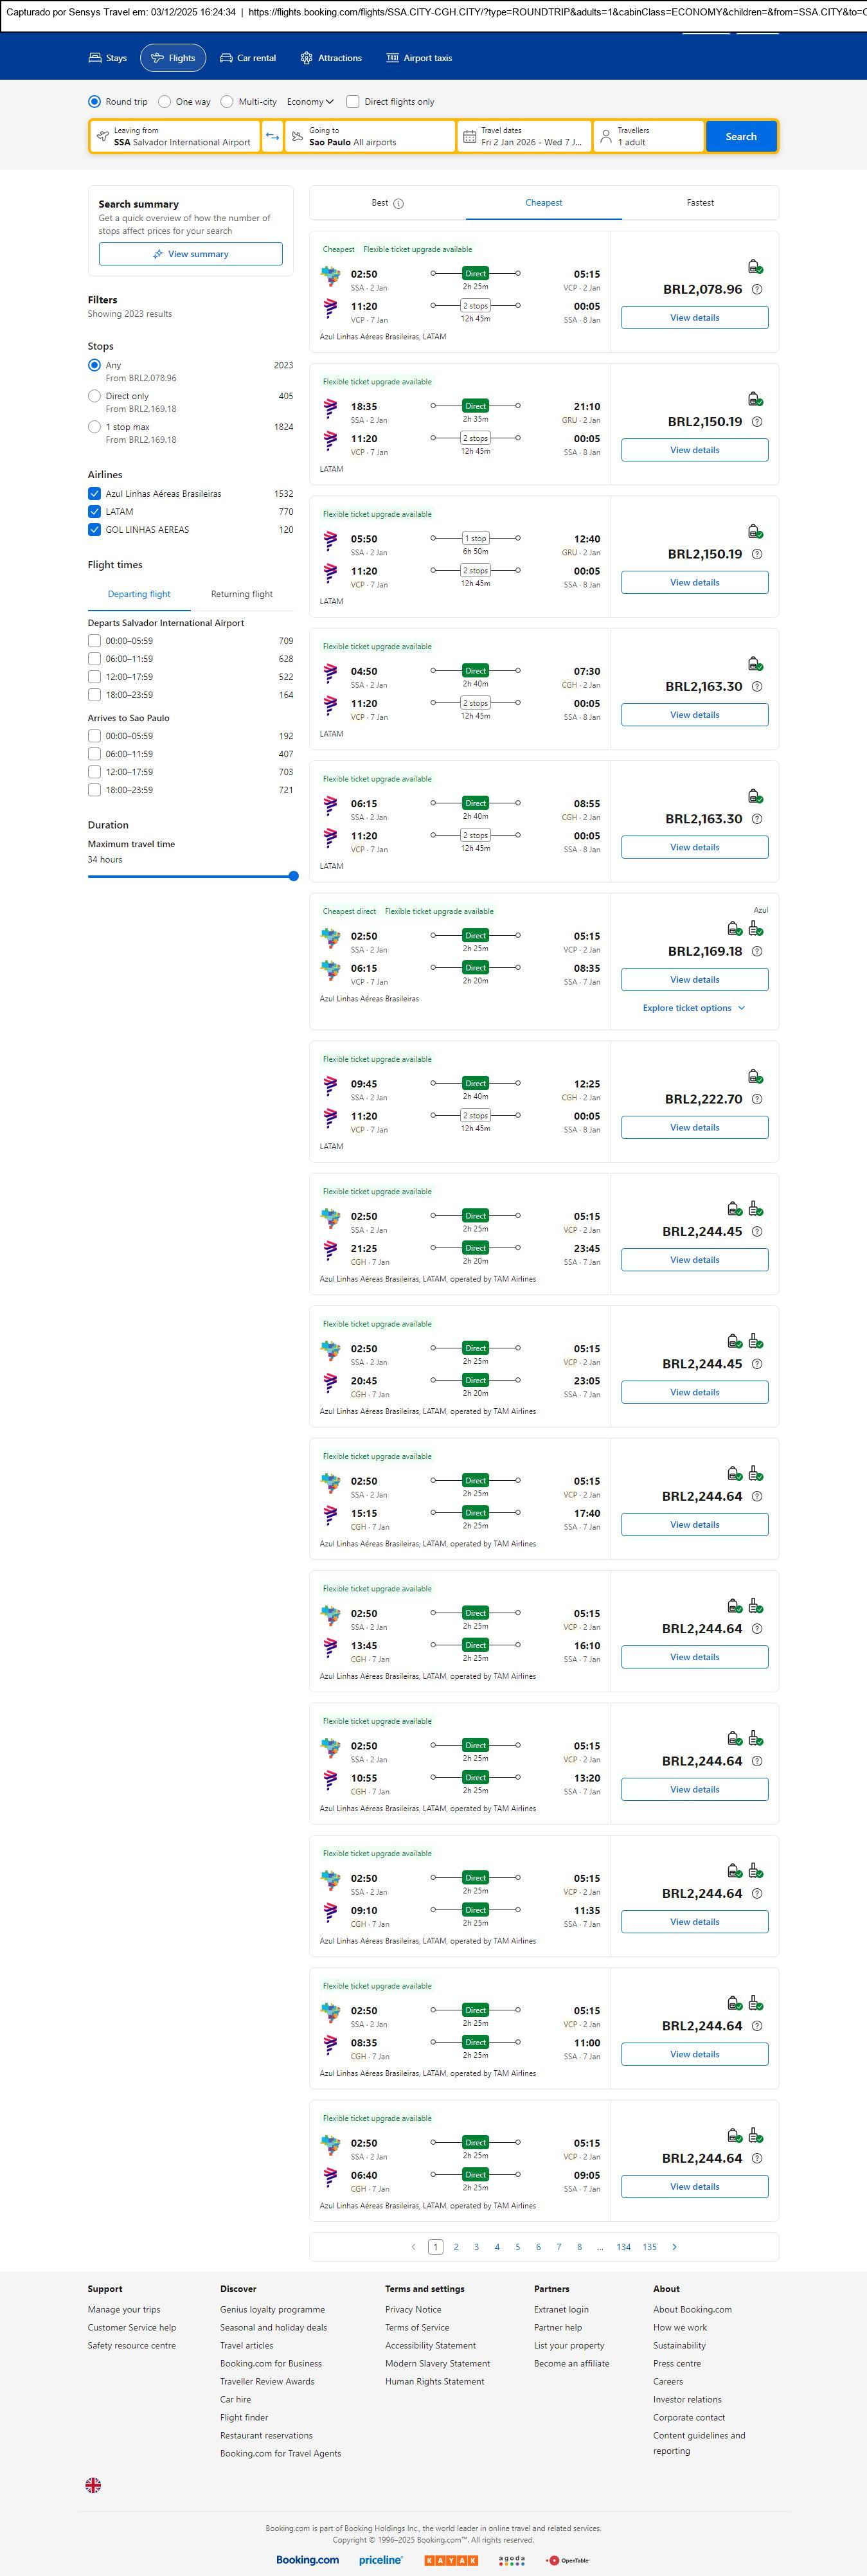Uncheck the GOL LINHAS AEREAS airline filter
Image resolution: width=867 pixels, height=2576 pixels.
[94, 530]
